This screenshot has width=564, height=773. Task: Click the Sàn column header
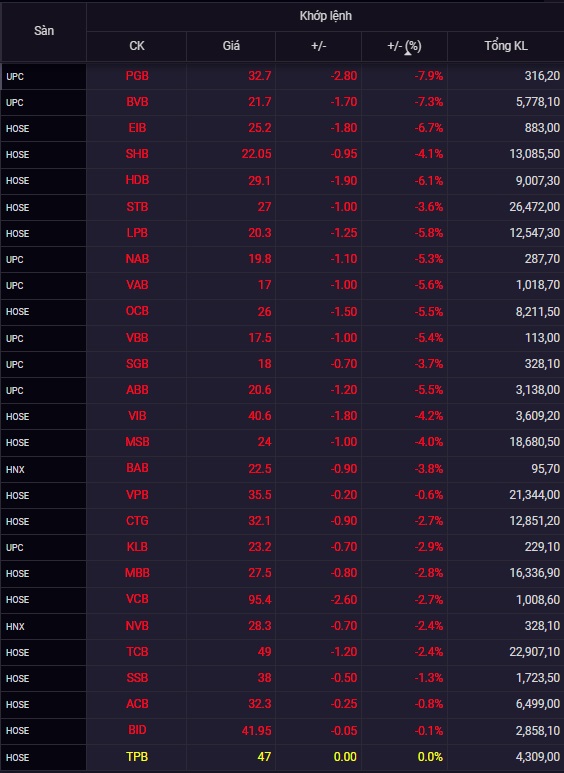coord(44,31)
